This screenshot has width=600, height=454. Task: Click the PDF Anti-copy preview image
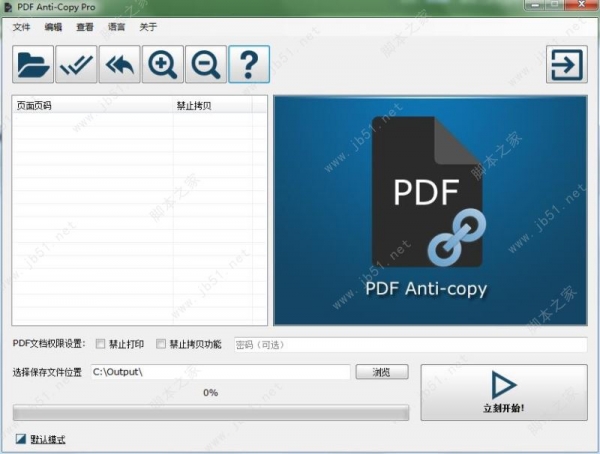[x=430, y=211]
